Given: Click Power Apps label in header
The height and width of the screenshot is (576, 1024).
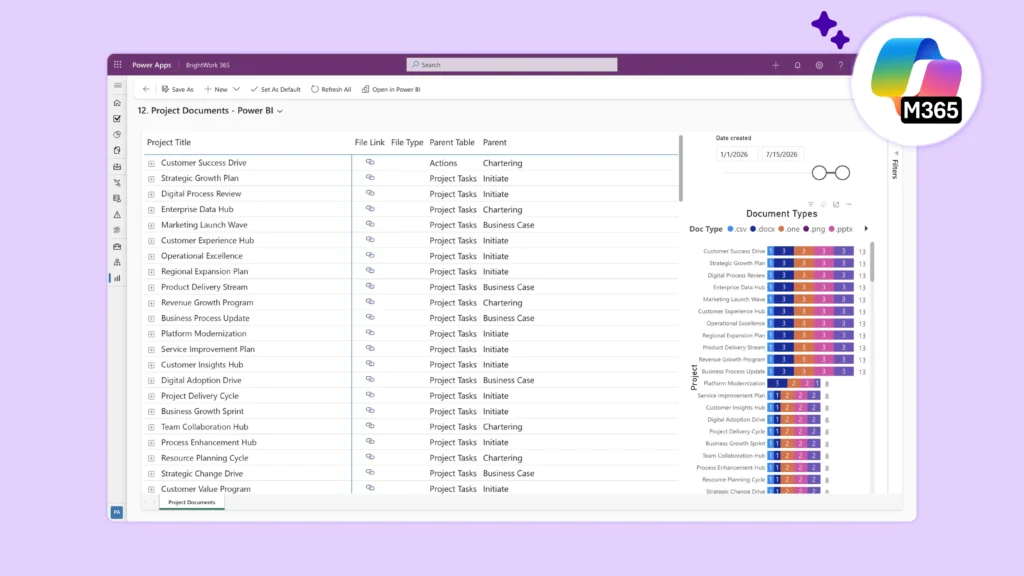Looking at the screenshot, I should pos(152,65).
